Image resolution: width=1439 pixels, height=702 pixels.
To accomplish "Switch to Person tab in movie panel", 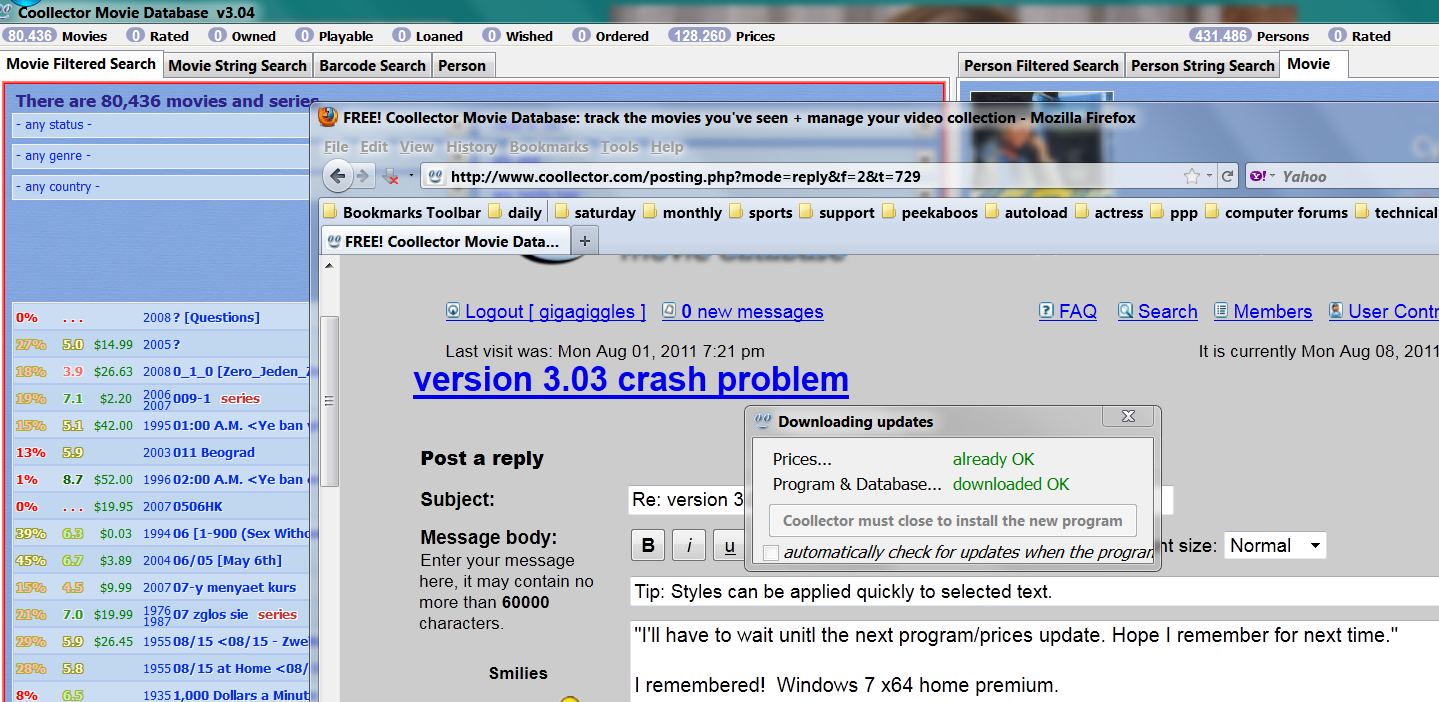I will click(462, 66).
